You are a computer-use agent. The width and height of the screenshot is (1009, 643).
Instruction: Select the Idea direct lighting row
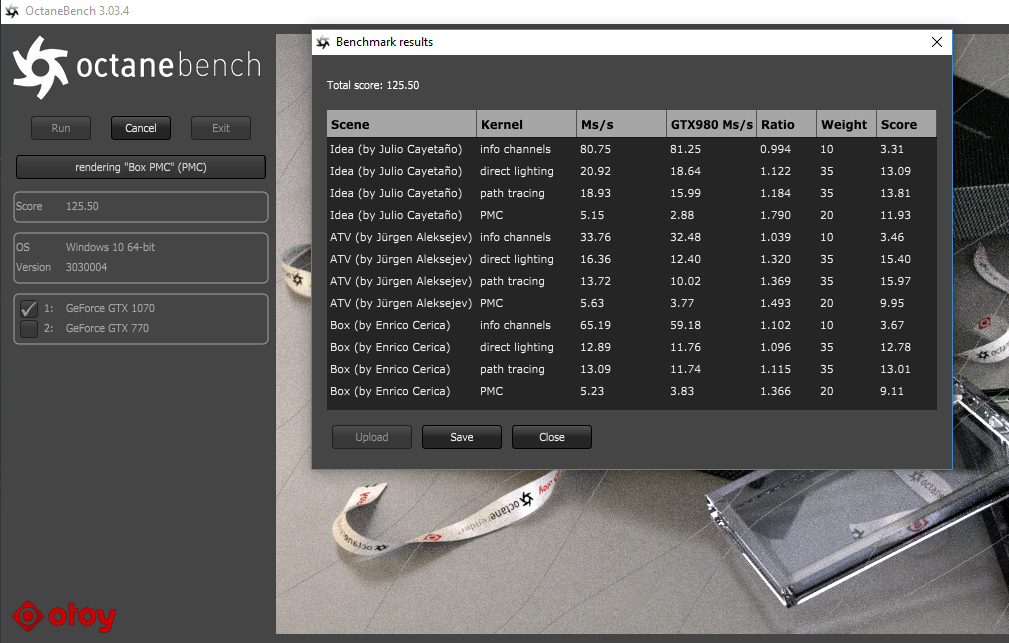coord(631,171)
